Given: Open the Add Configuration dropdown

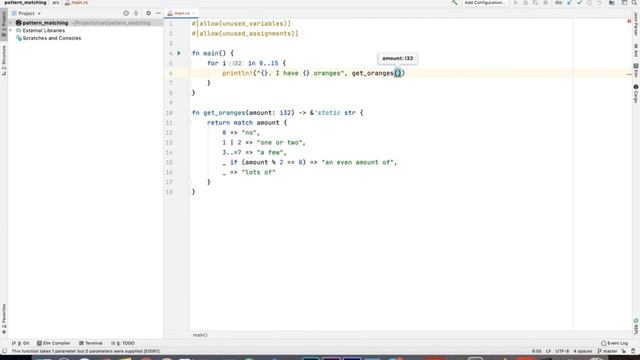Looking at the screenshot, I should 485,3.
